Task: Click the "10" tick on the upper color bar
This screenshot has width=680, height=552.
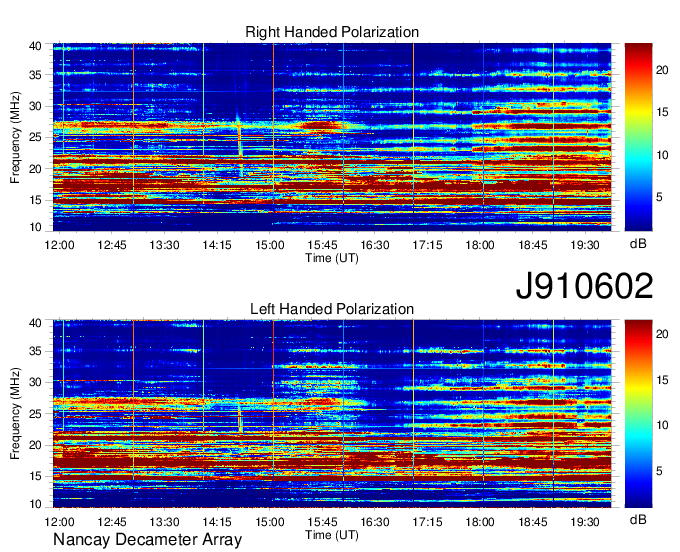Action: coord(662,155)
